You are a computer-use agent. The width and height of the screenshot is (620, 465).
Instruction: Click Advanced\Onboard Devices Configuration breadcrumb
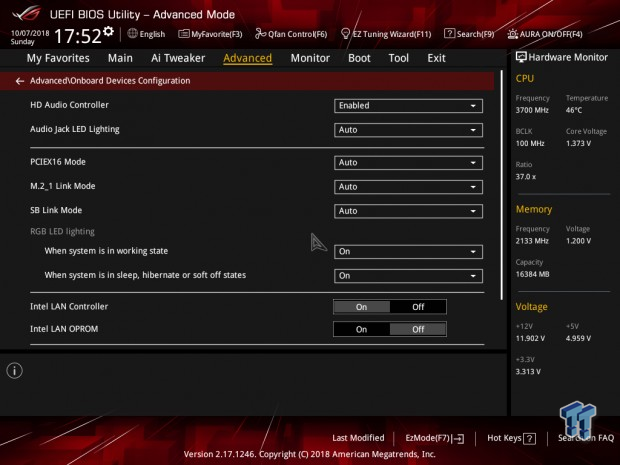tap(110, 81)
